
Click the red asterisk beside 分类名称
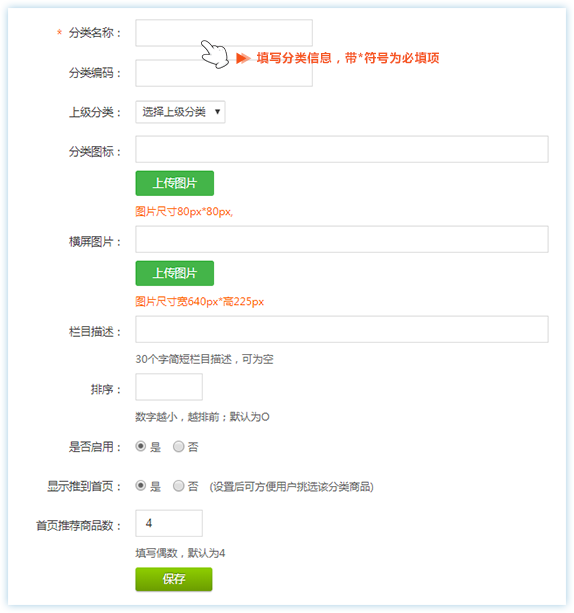point(59,32)
